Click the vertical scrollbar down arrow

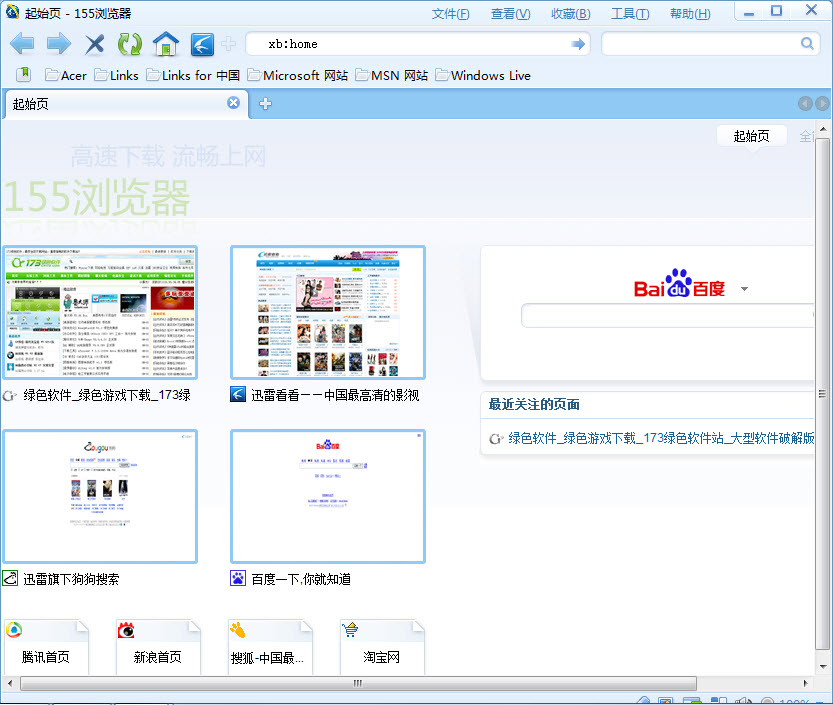pos(823,666)
